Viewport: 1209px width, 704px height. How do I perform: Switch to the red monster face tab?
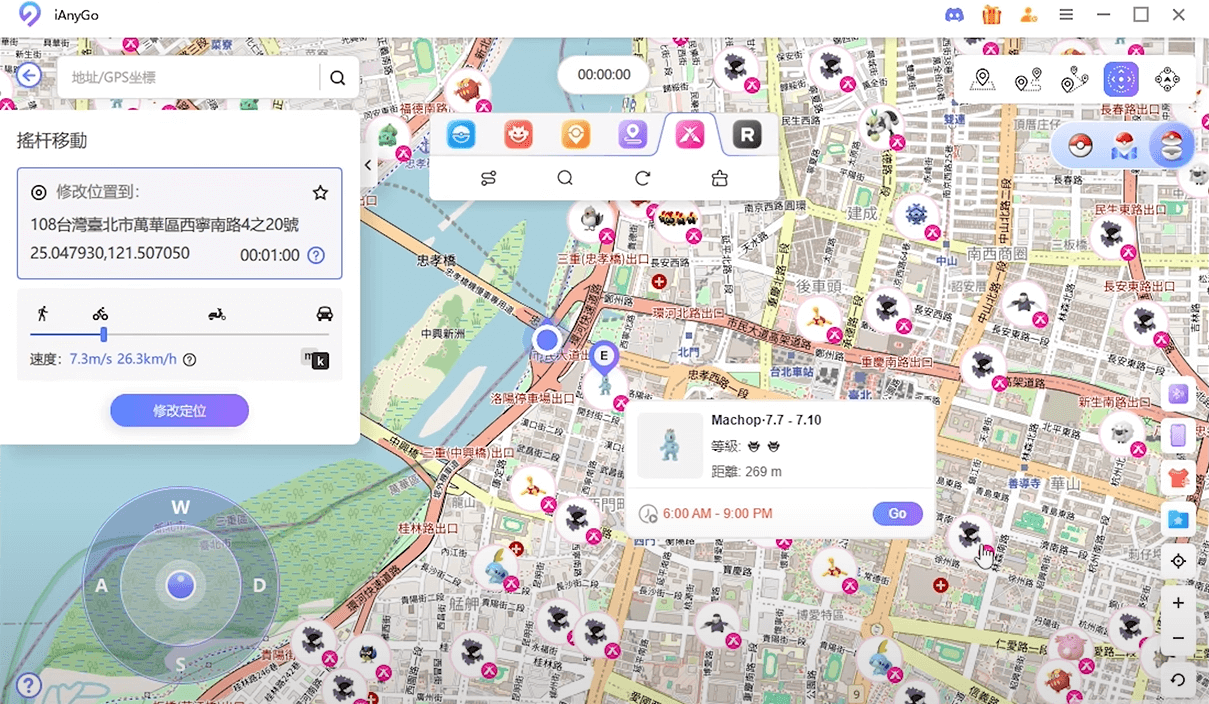[518, 135]
